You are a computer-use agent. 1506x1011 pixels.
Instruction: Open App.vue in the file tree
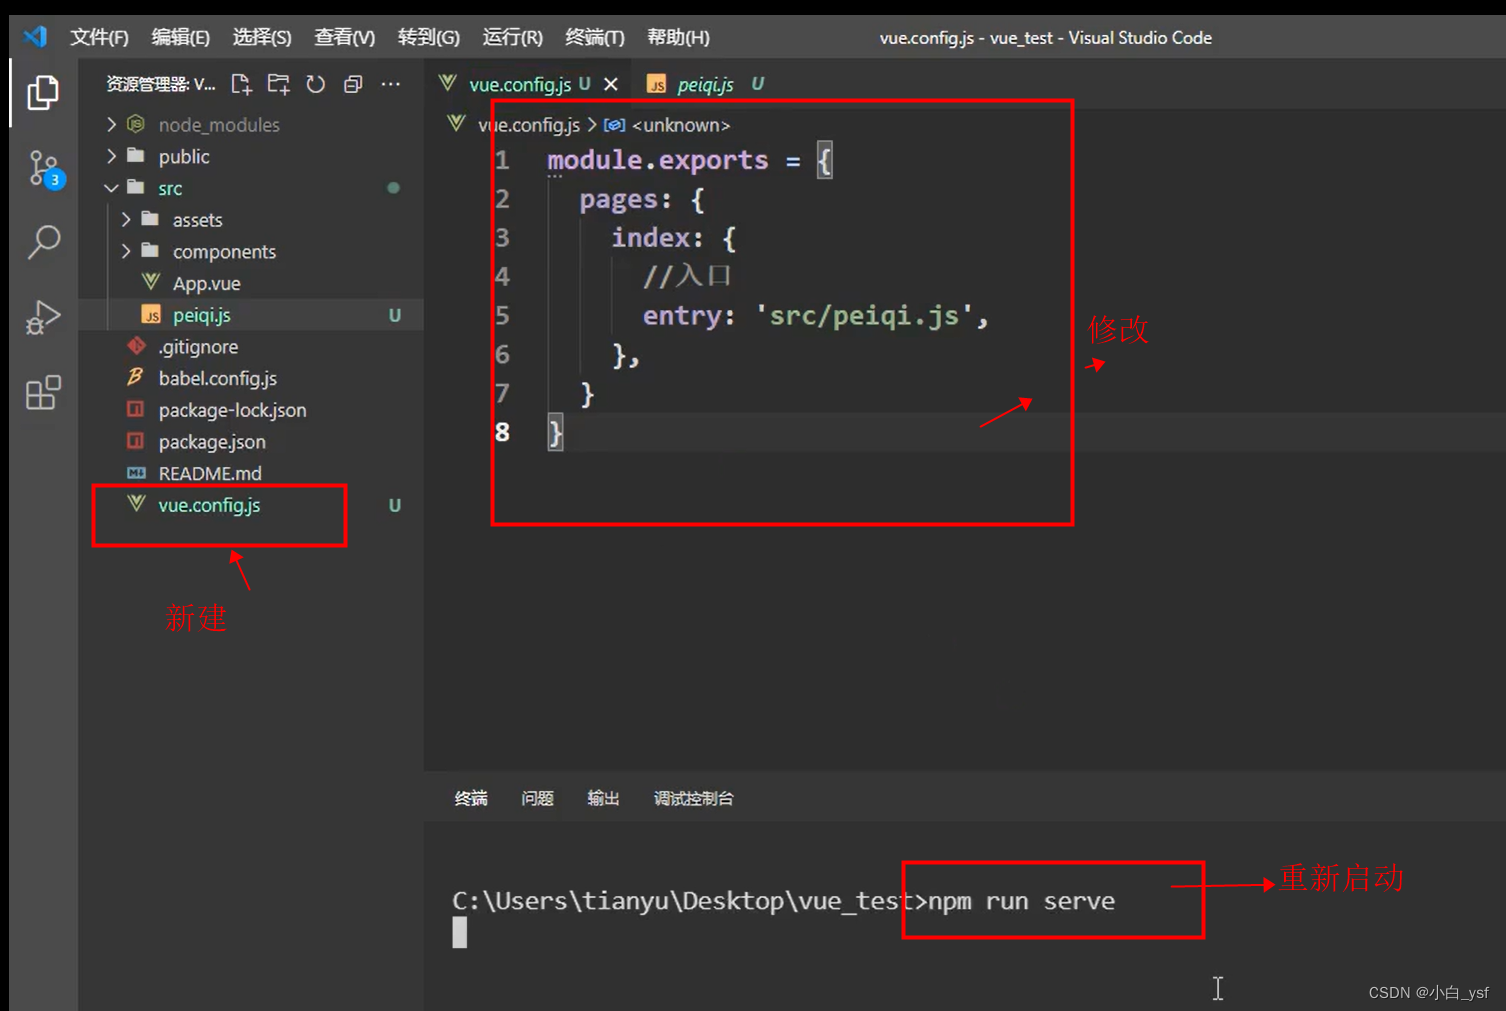pyautogui.click(x=250, y=283)
